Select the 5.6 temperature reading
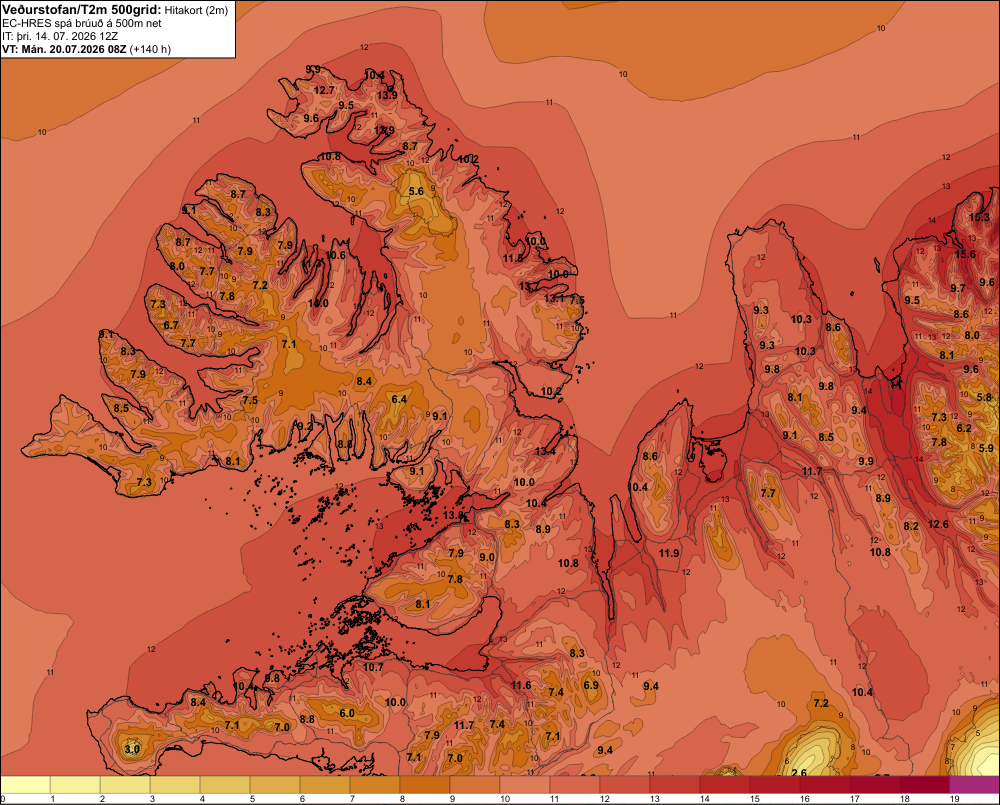 (416, 191)
